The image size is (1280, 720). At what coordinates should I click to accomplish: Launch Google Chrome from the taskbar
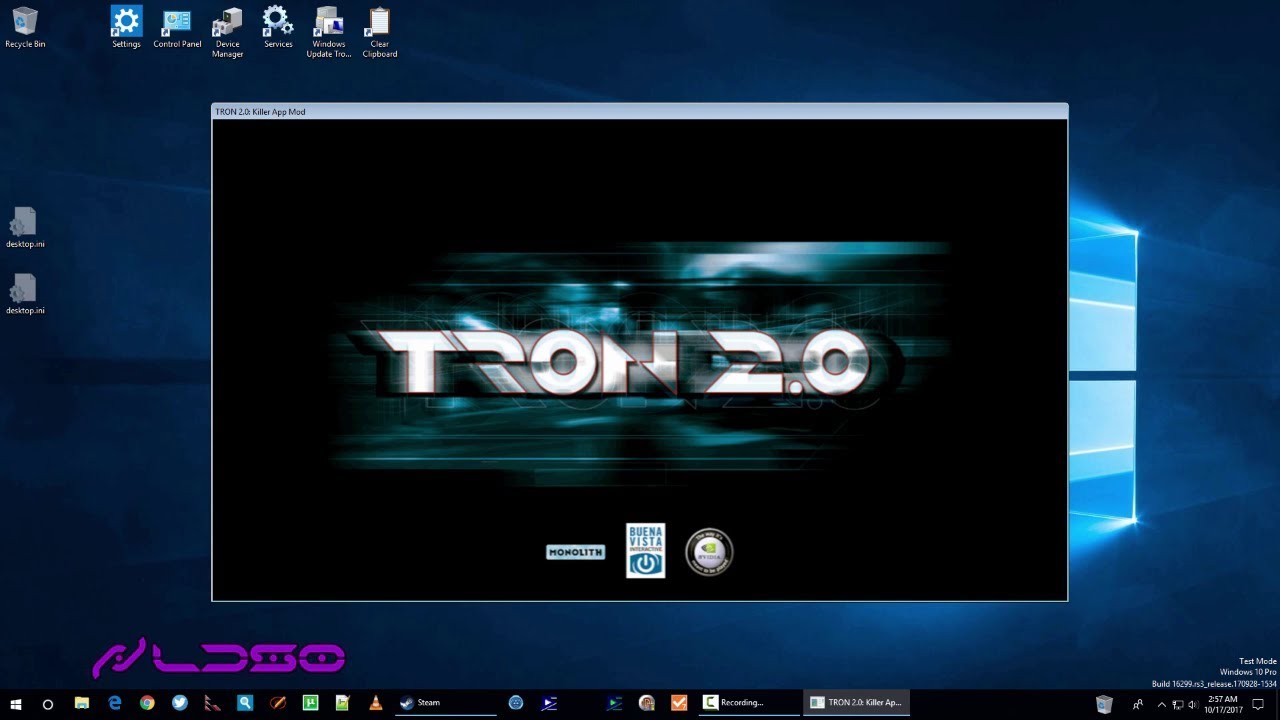coord(147,703)
